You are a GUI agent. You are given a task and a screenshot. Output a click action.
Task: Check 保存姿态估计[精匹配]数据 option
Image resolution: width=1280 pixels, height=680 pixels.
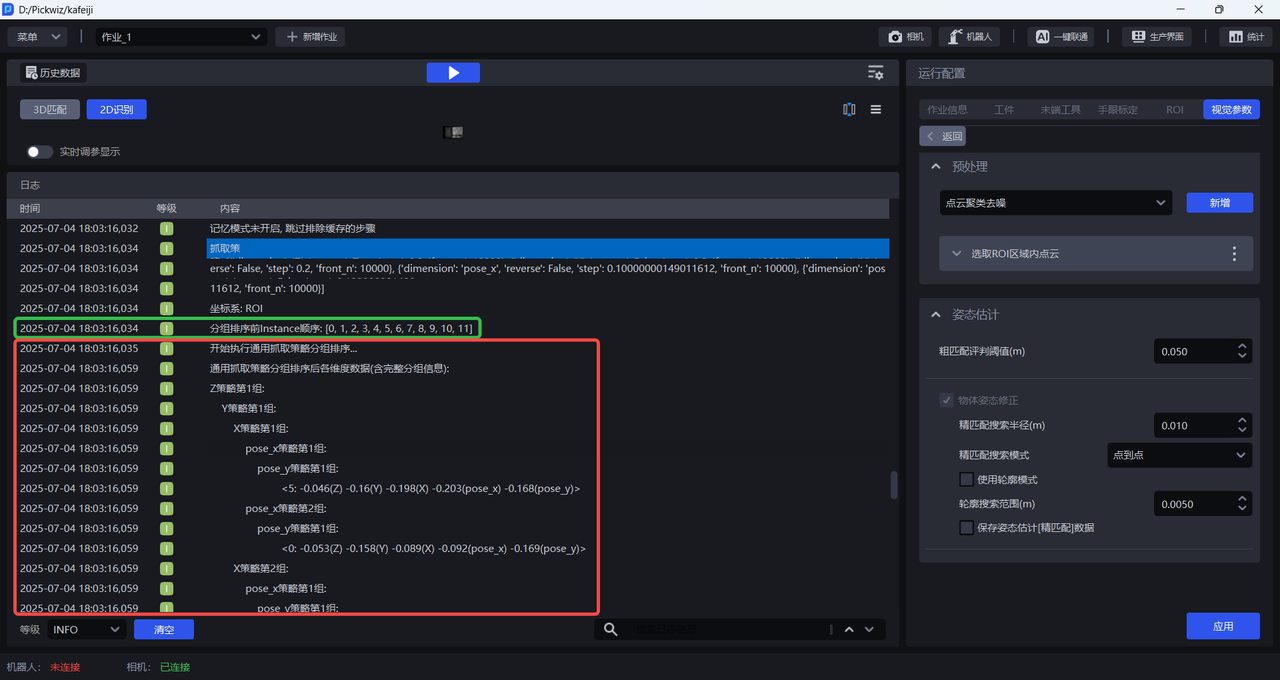[966, 527]
